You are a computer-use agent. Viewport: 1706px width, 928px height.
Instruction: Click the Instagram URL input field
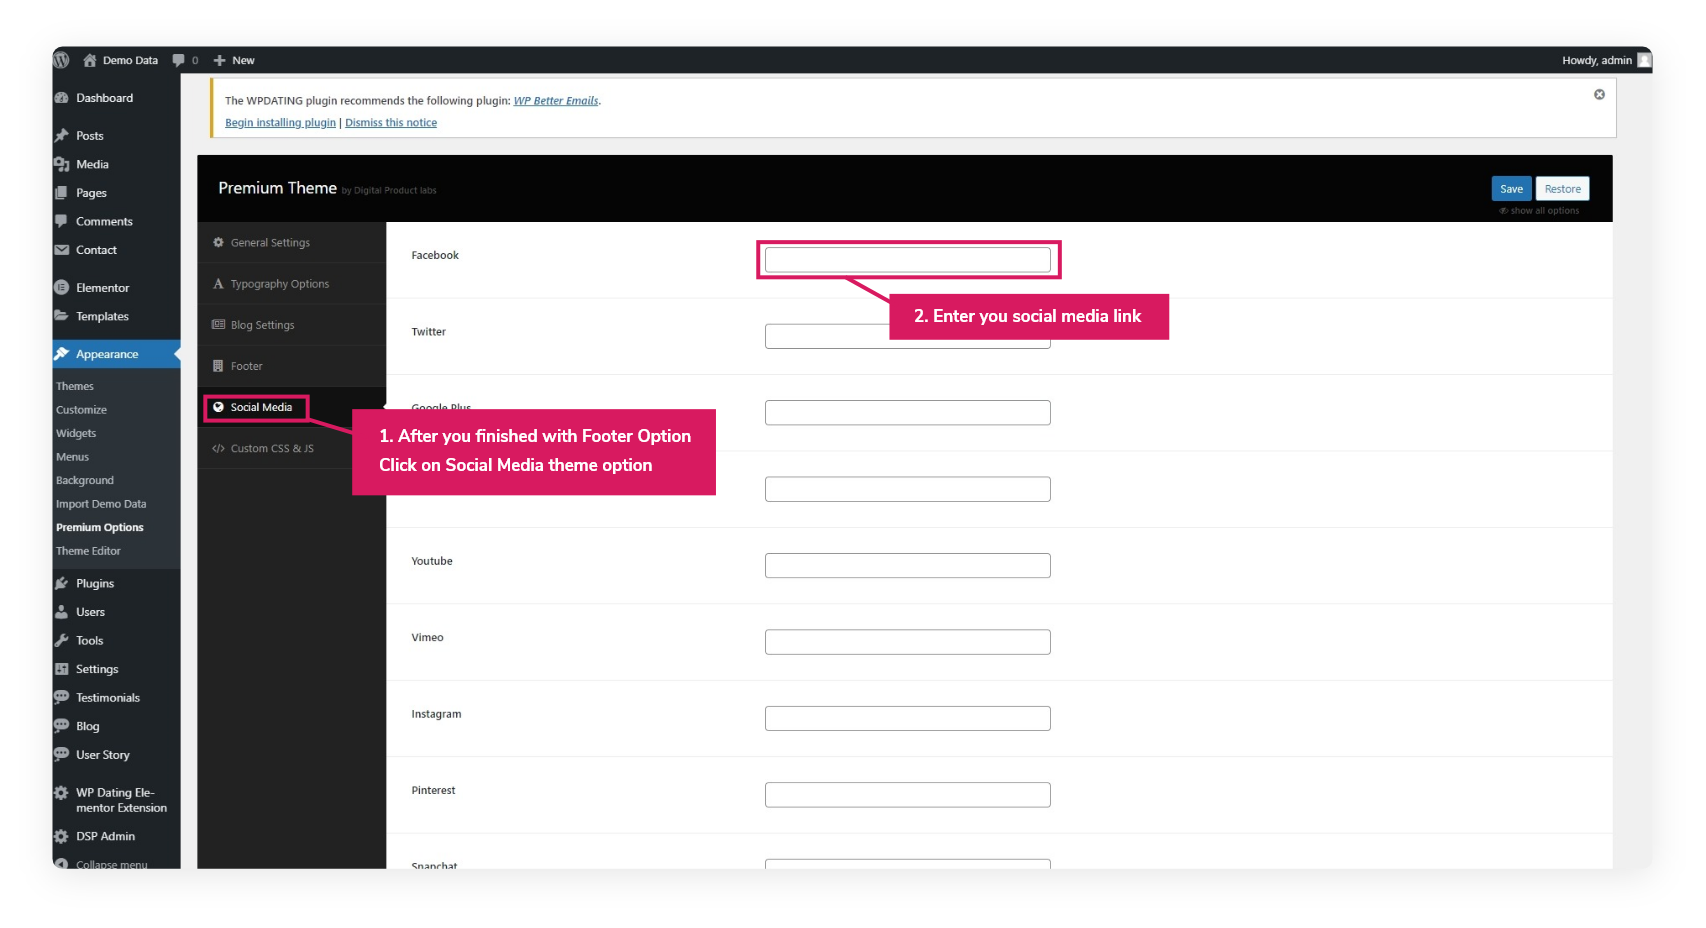(907, 718)
